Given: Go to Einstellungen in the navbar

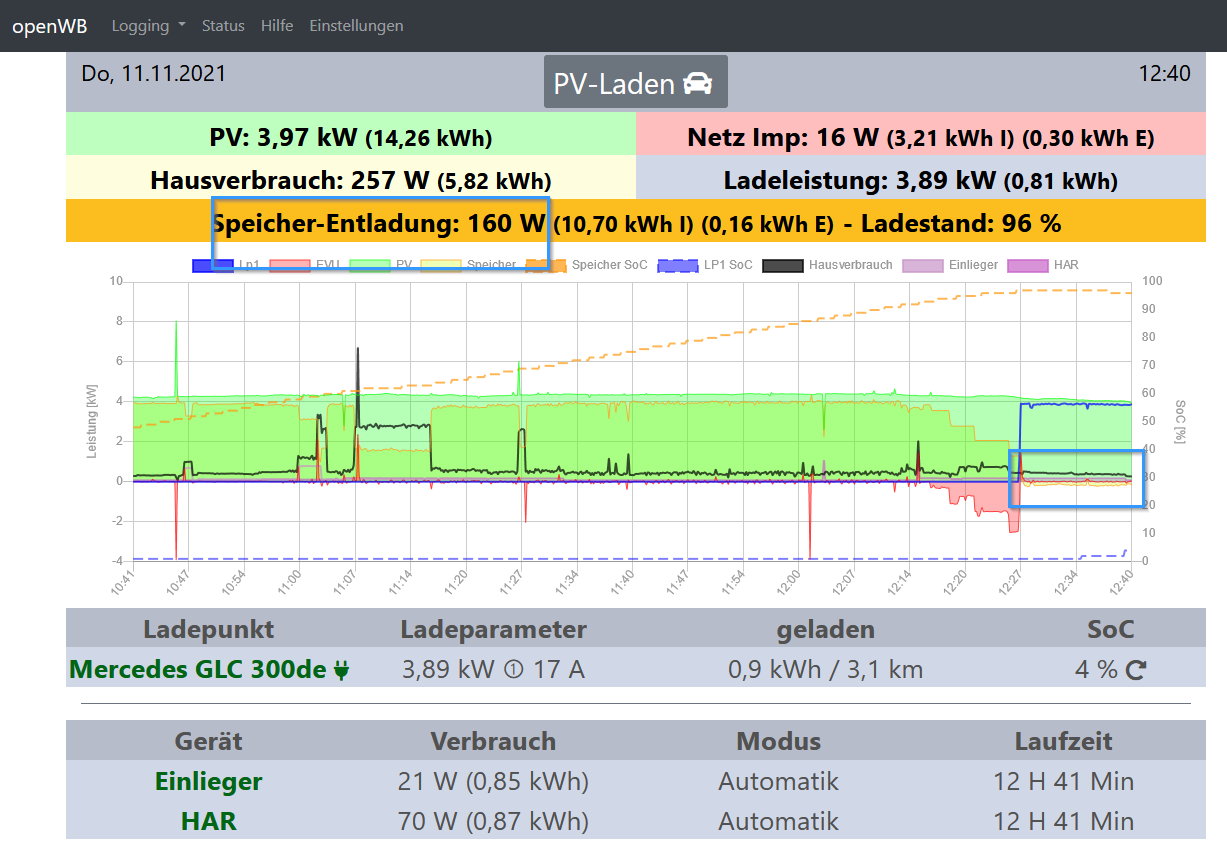Looking at the screenshot, I should coord(356,26).
